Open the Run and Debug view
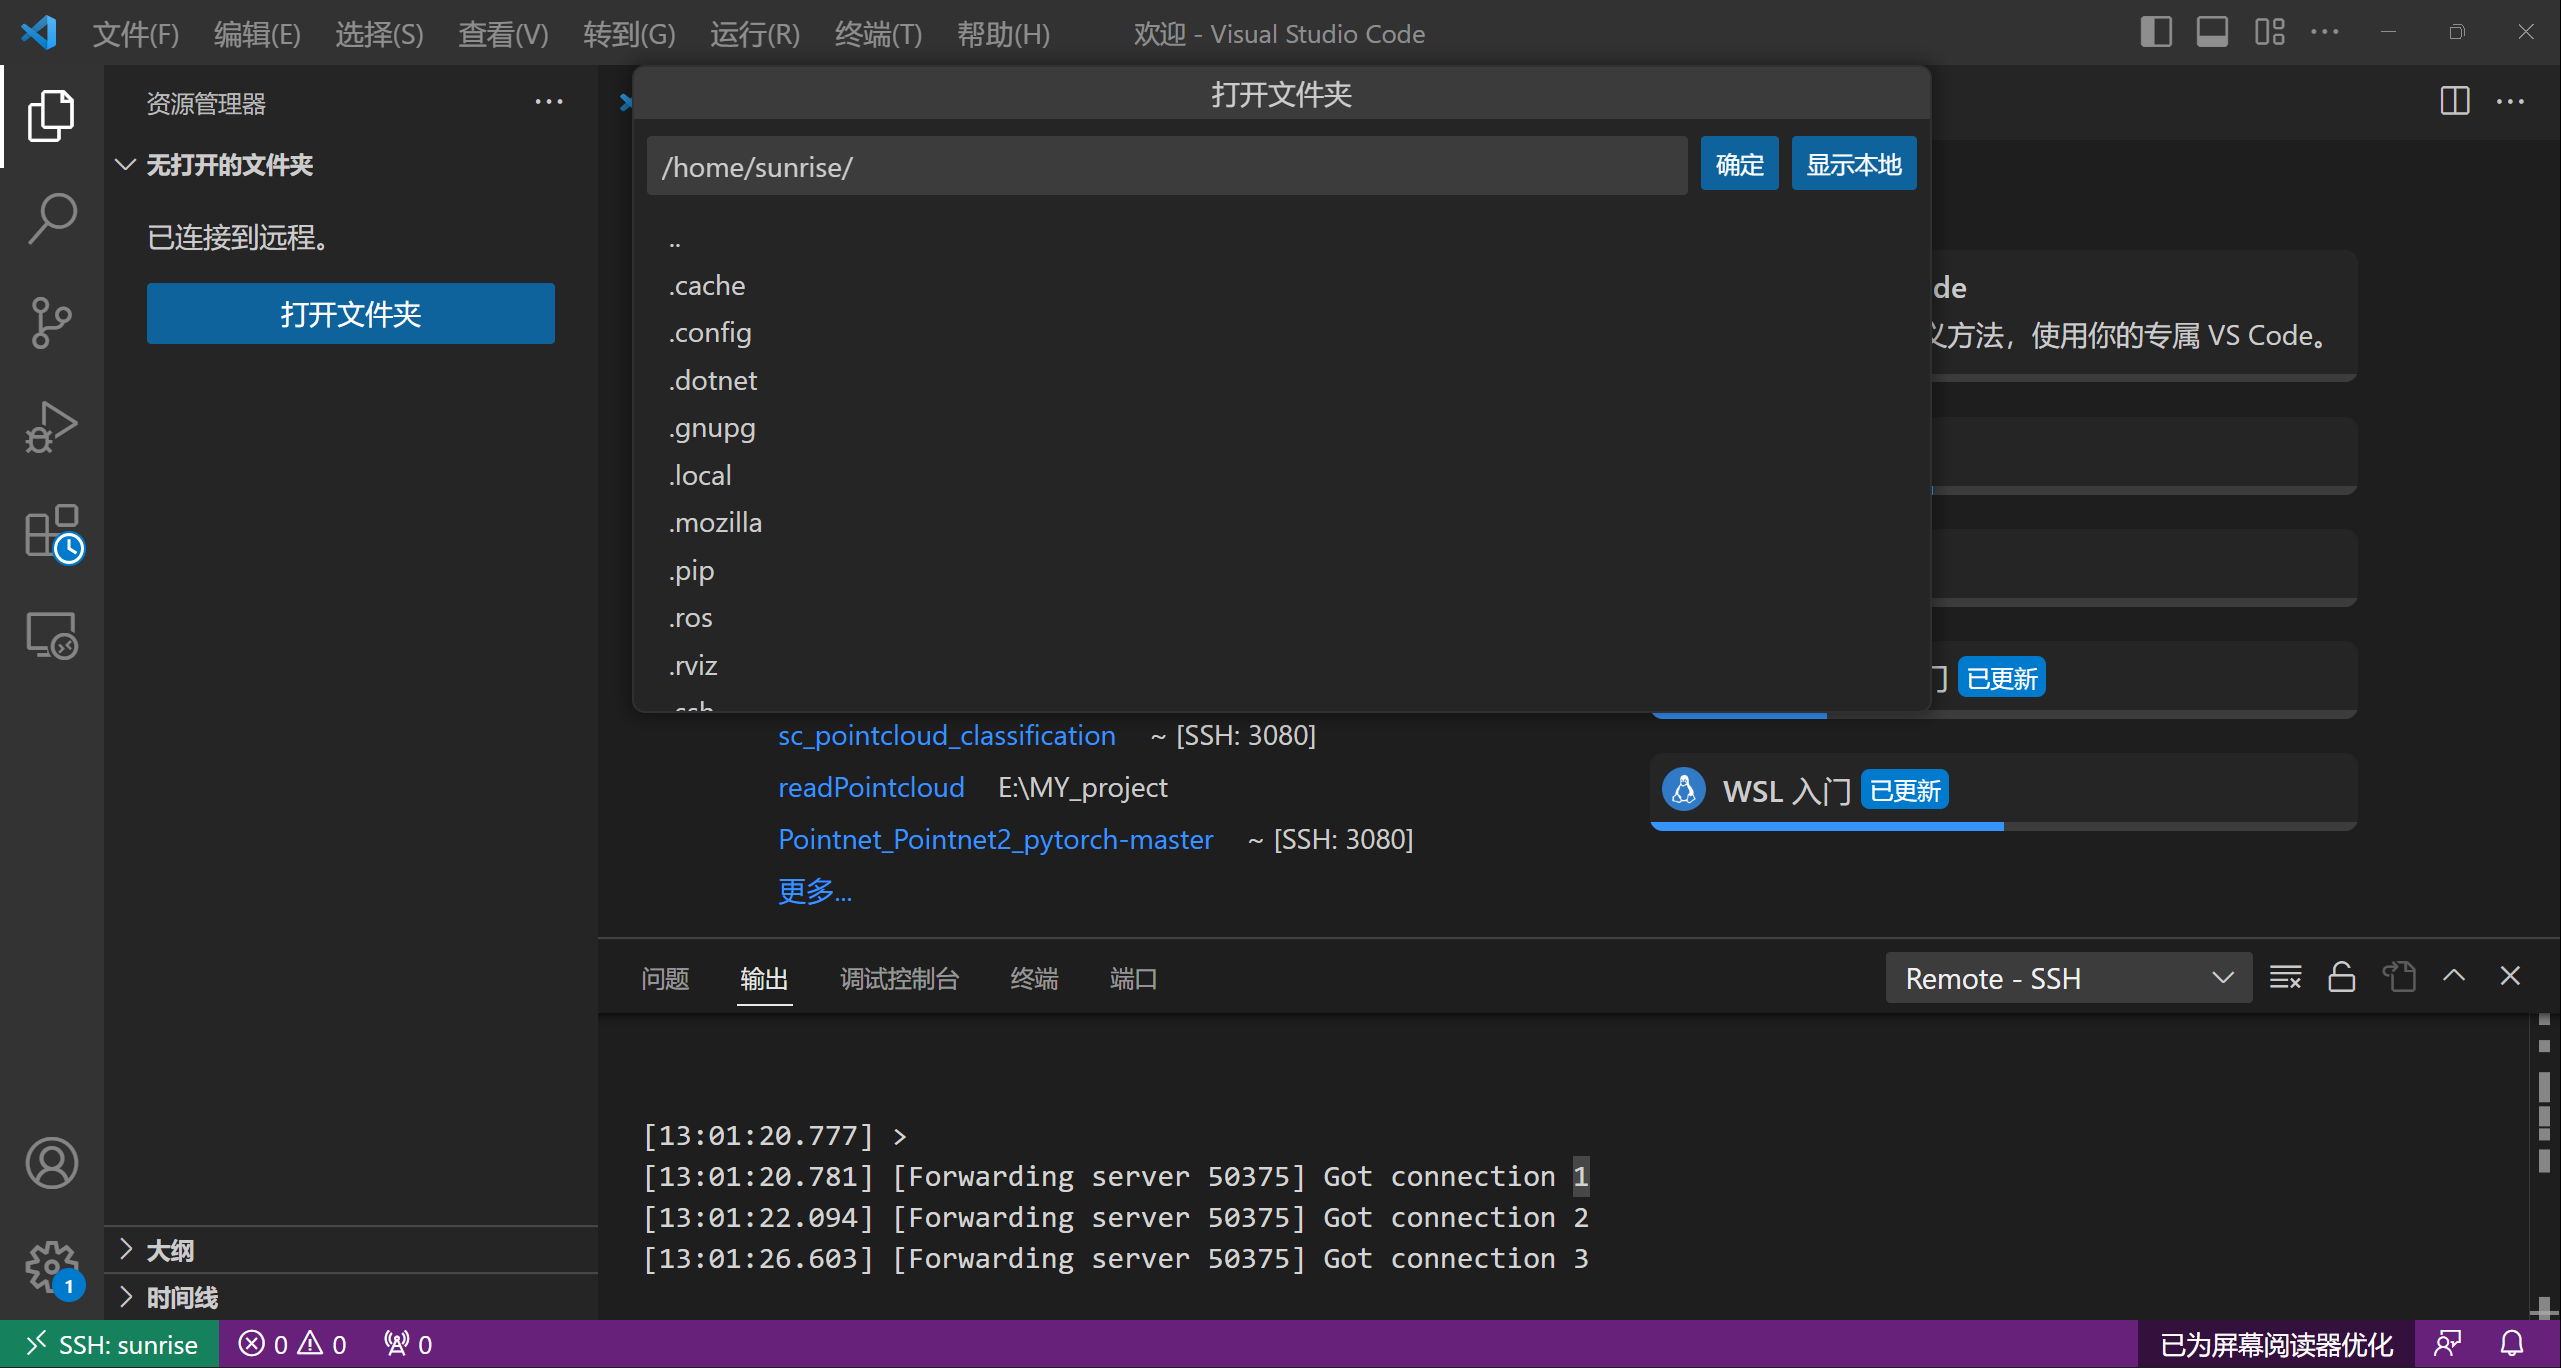 point(51,427)
